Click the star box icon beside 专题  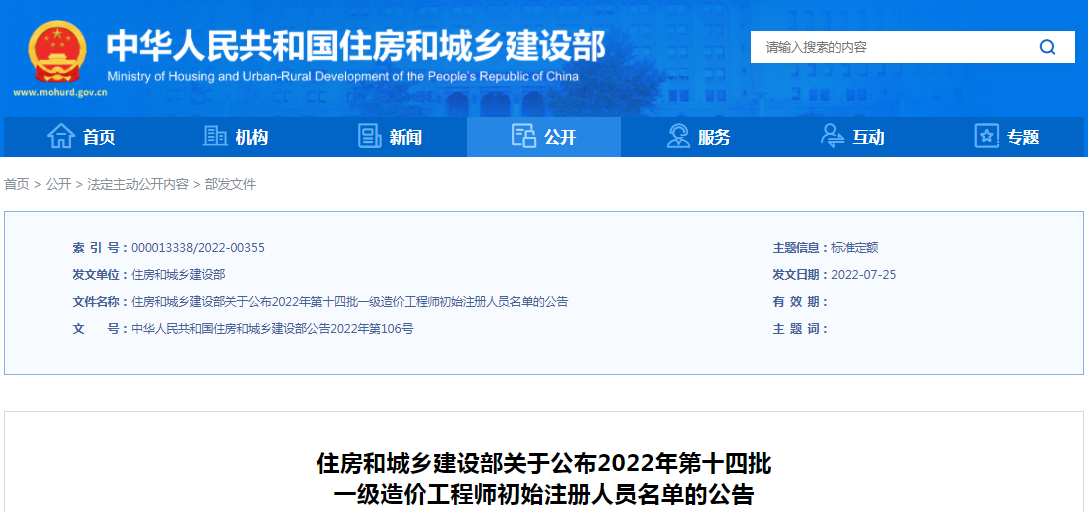987,136
